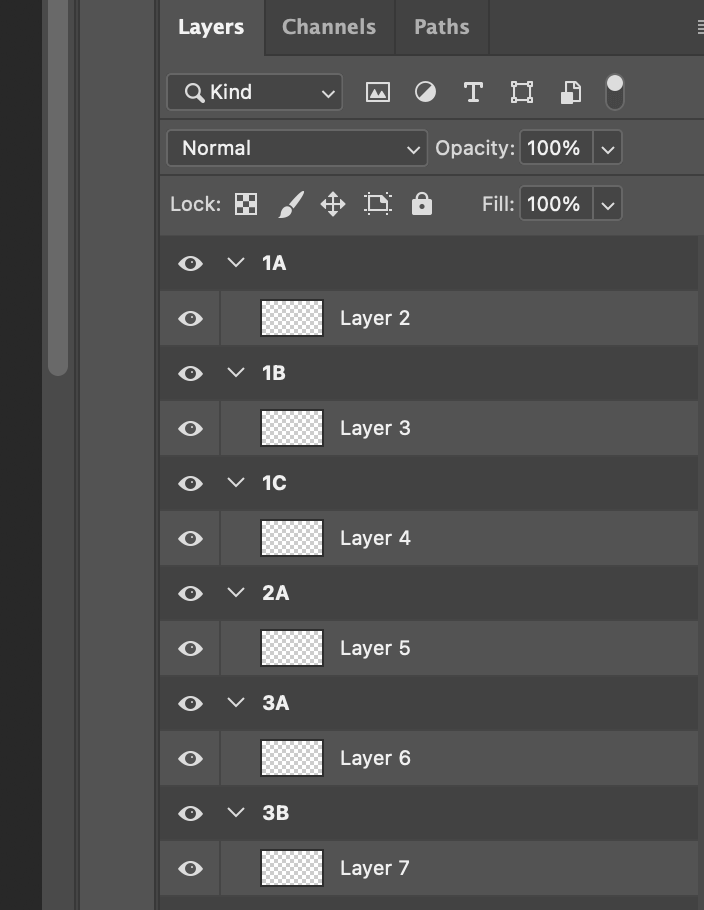
Task: Open the Kind filter dropdown
Action: [253, 92]
